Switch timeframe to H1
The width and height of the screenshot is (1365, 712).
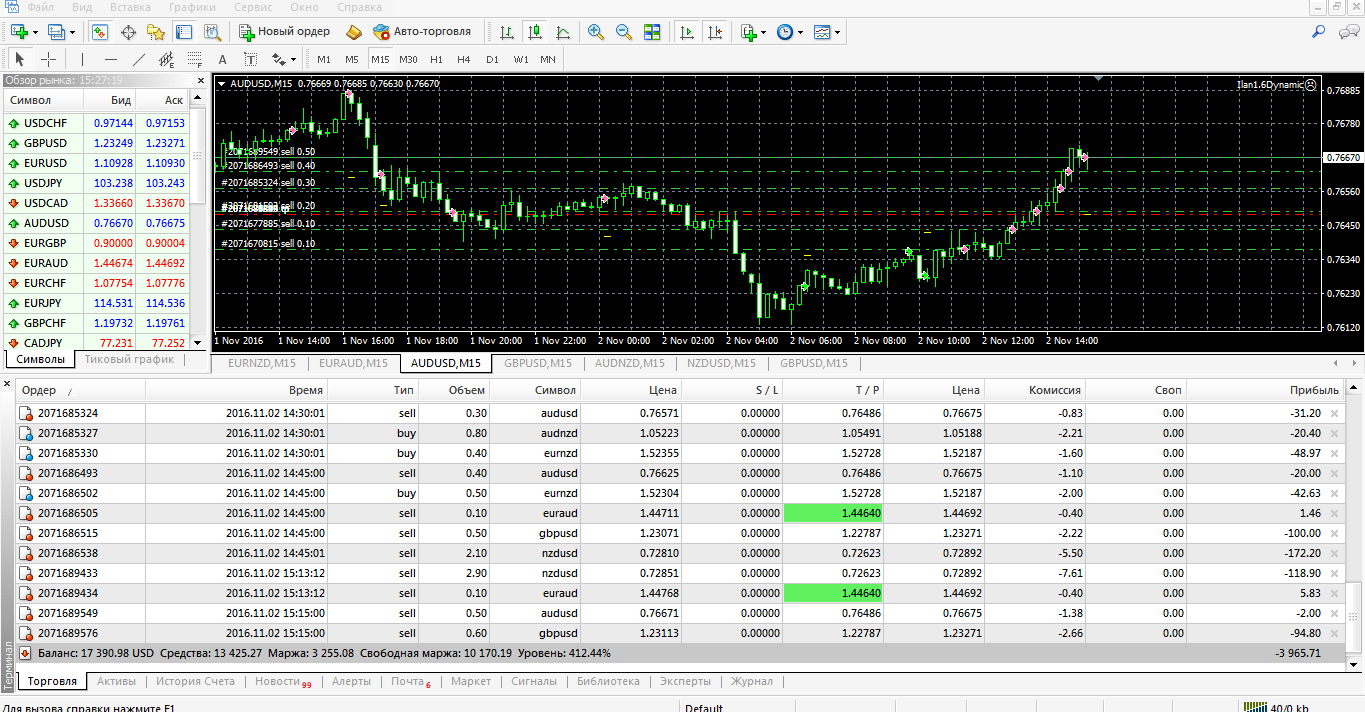pos(436,59)
